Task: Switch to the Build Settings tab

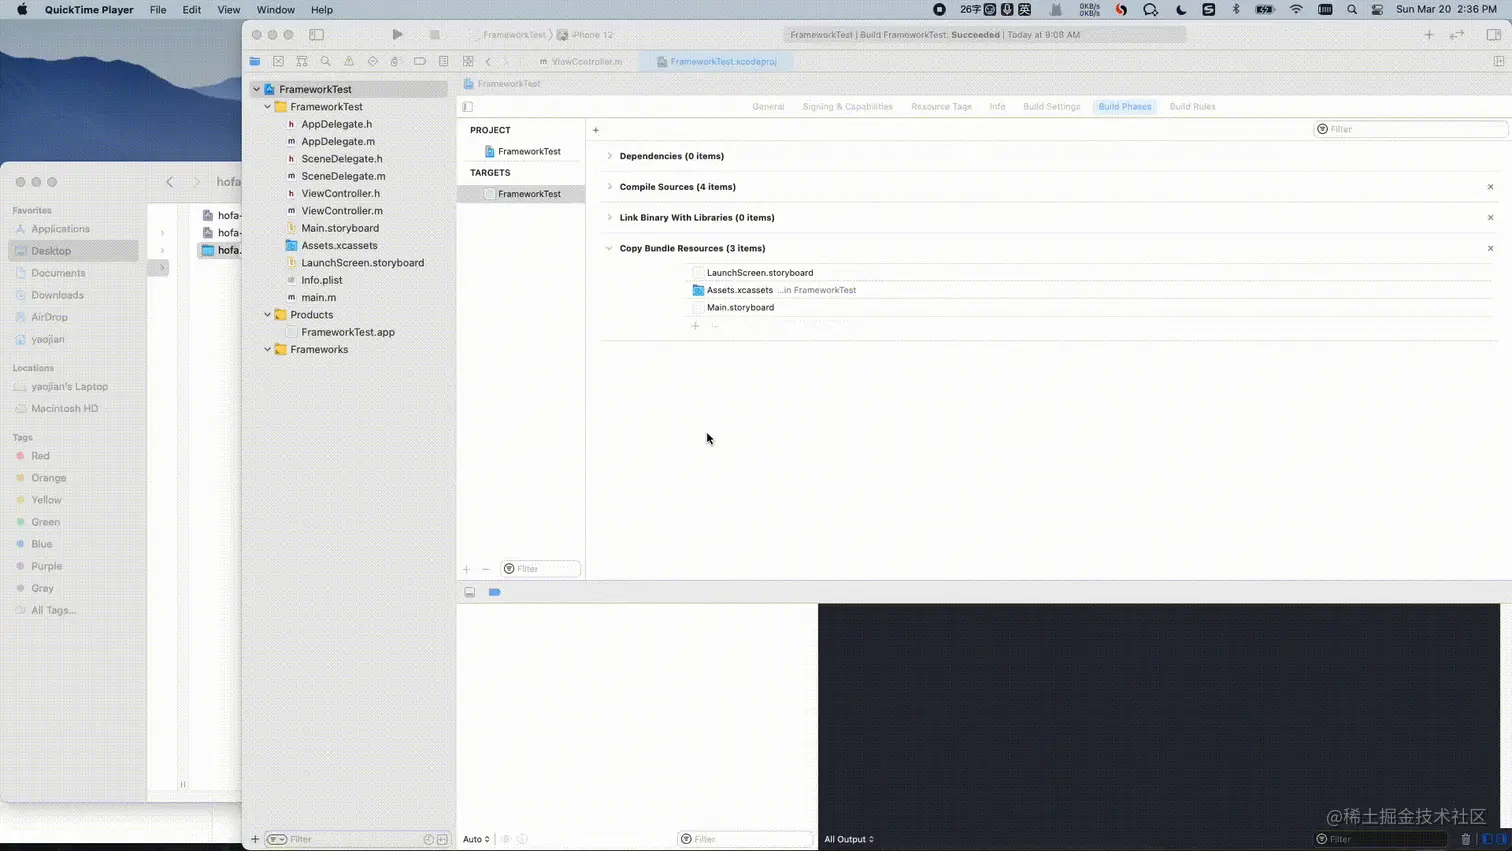Action: [x=1051, y=107]
